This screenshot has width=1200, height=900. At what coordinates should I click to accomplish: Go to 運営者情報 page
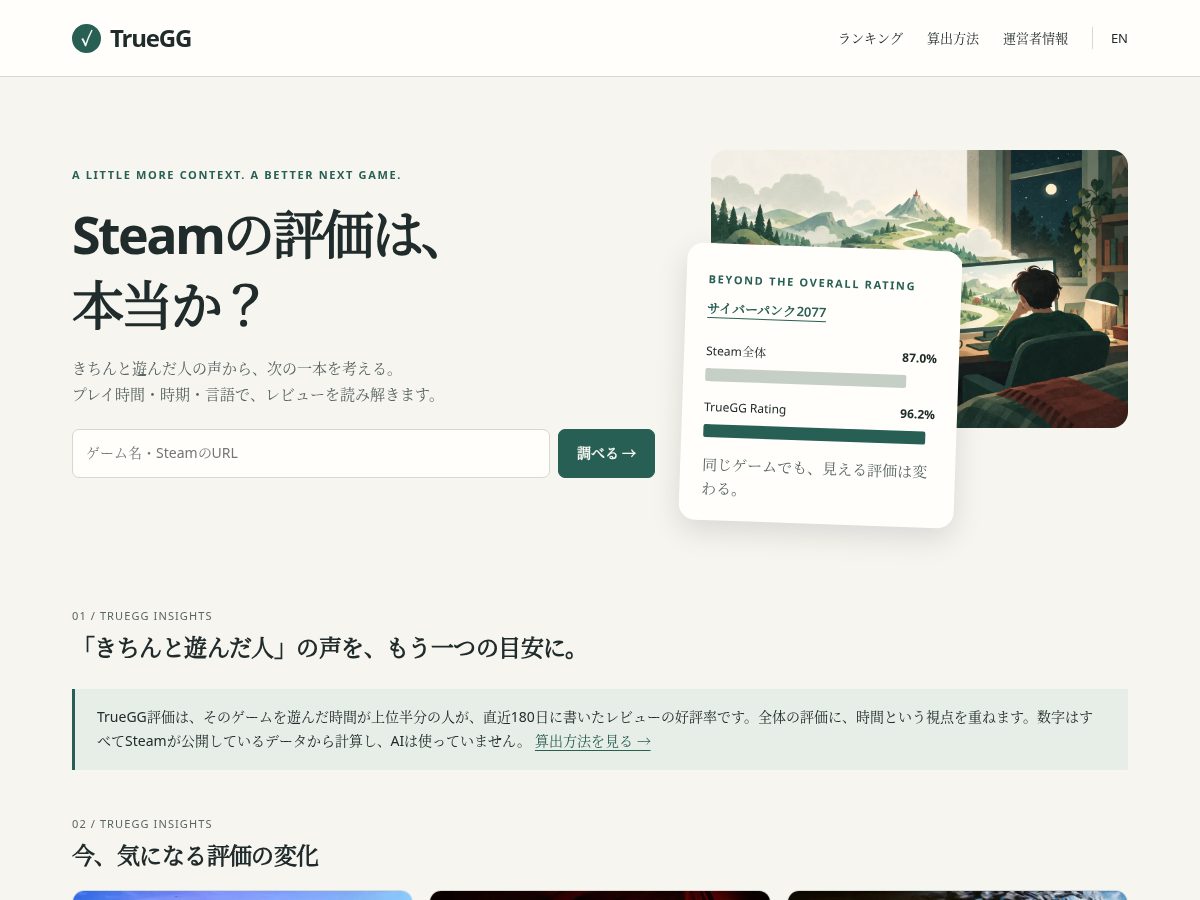(x=1035, y=38)
